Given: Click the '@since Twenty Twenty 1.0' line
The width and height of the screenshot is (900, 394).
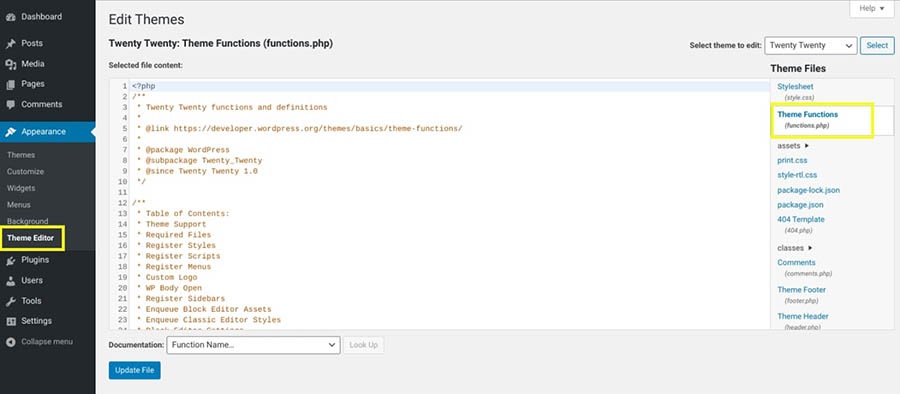Looking at the screenshot, I should tap(197, 171).
